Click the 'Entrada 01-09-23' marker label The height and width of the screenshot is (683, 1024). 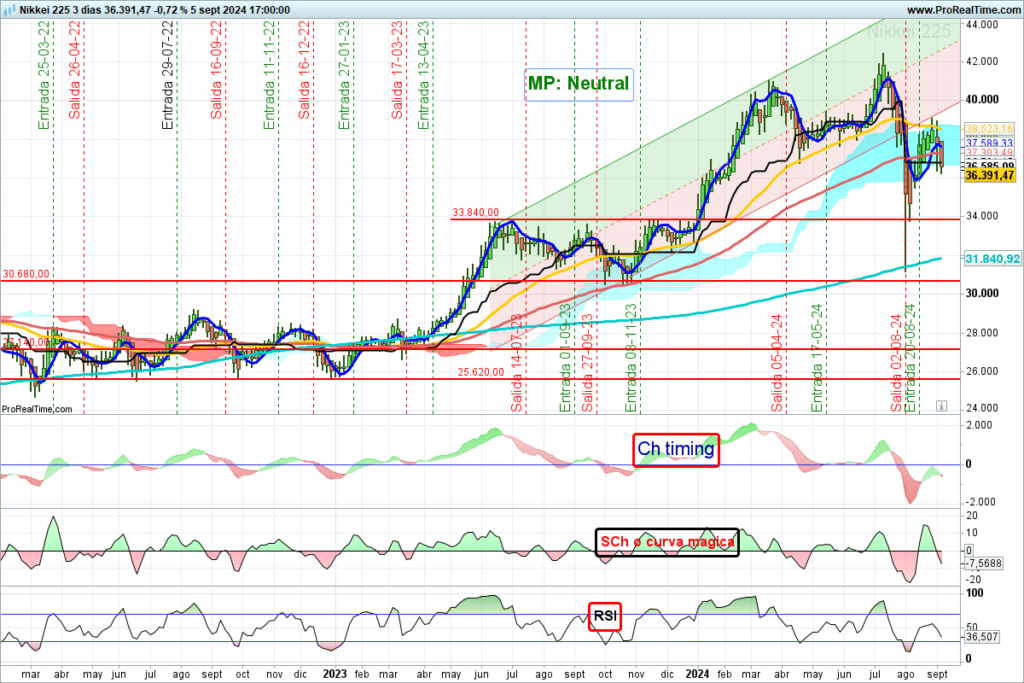(566, 358)
